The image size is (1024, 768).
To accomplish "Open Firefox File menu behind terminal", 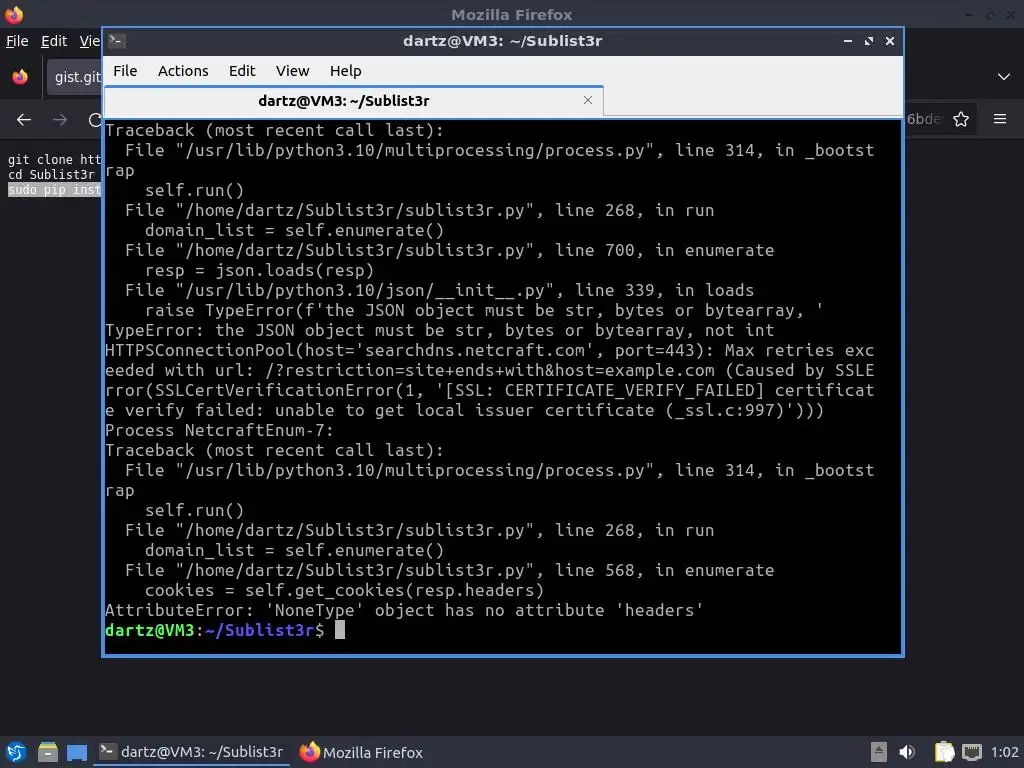I will click(17, 41).
